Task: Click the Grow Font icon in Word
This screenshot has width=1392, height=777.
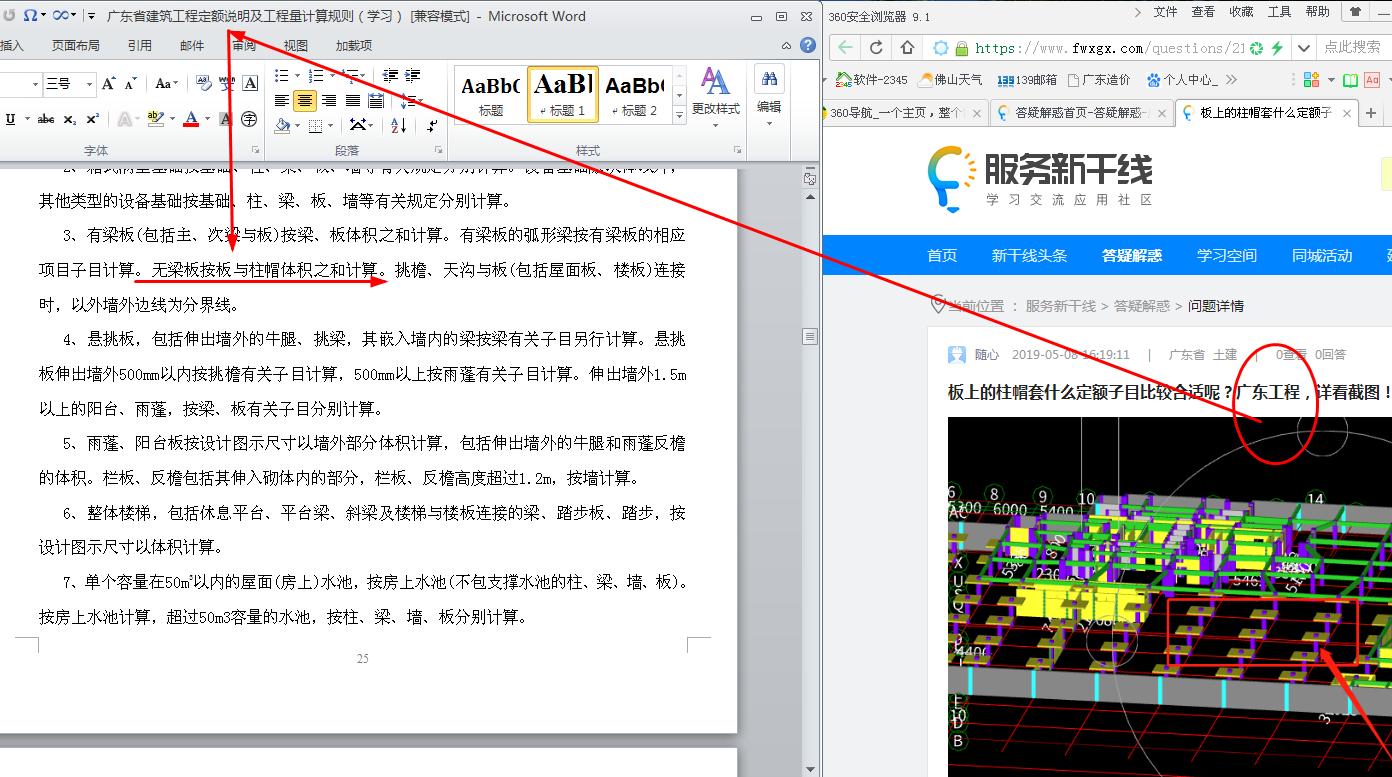Action: (108, 83)
